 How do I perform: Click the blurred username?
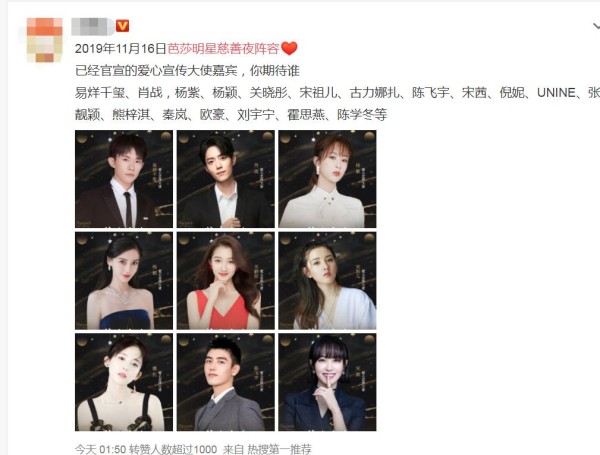pos(93,26)
